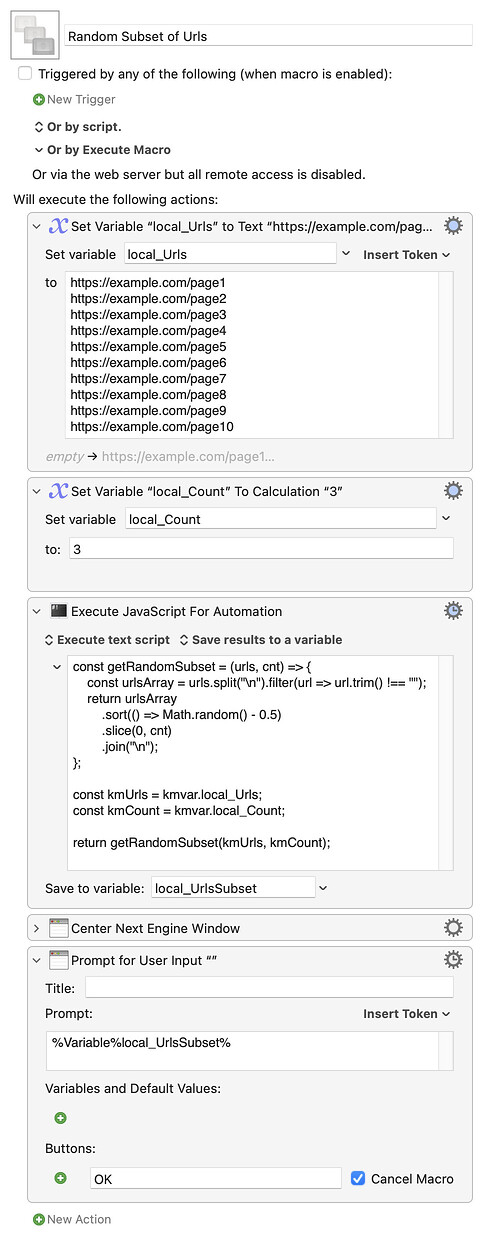Screen dimensions: 483x1236
Task: Open variable dropdown next to local_Count field
Action: point(445,519)
